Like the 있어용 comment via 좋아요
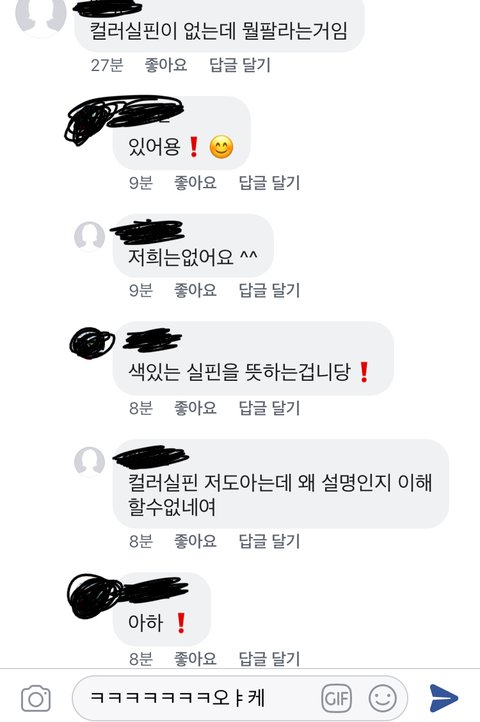Viewport: 480px width, 722px height. tap(195, 183)
